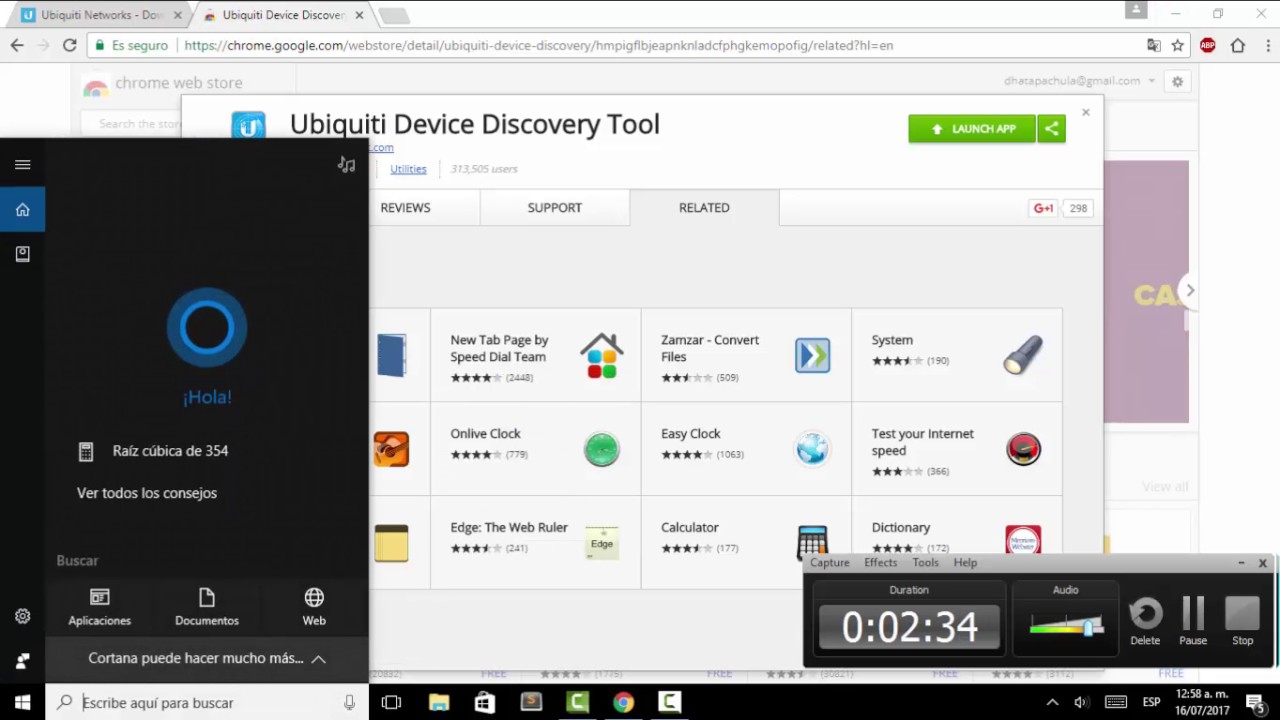Image resolution: width=1280 pixels, height=720 pixels.
Task: Open Test your Internet speed app
Action: 957,449
